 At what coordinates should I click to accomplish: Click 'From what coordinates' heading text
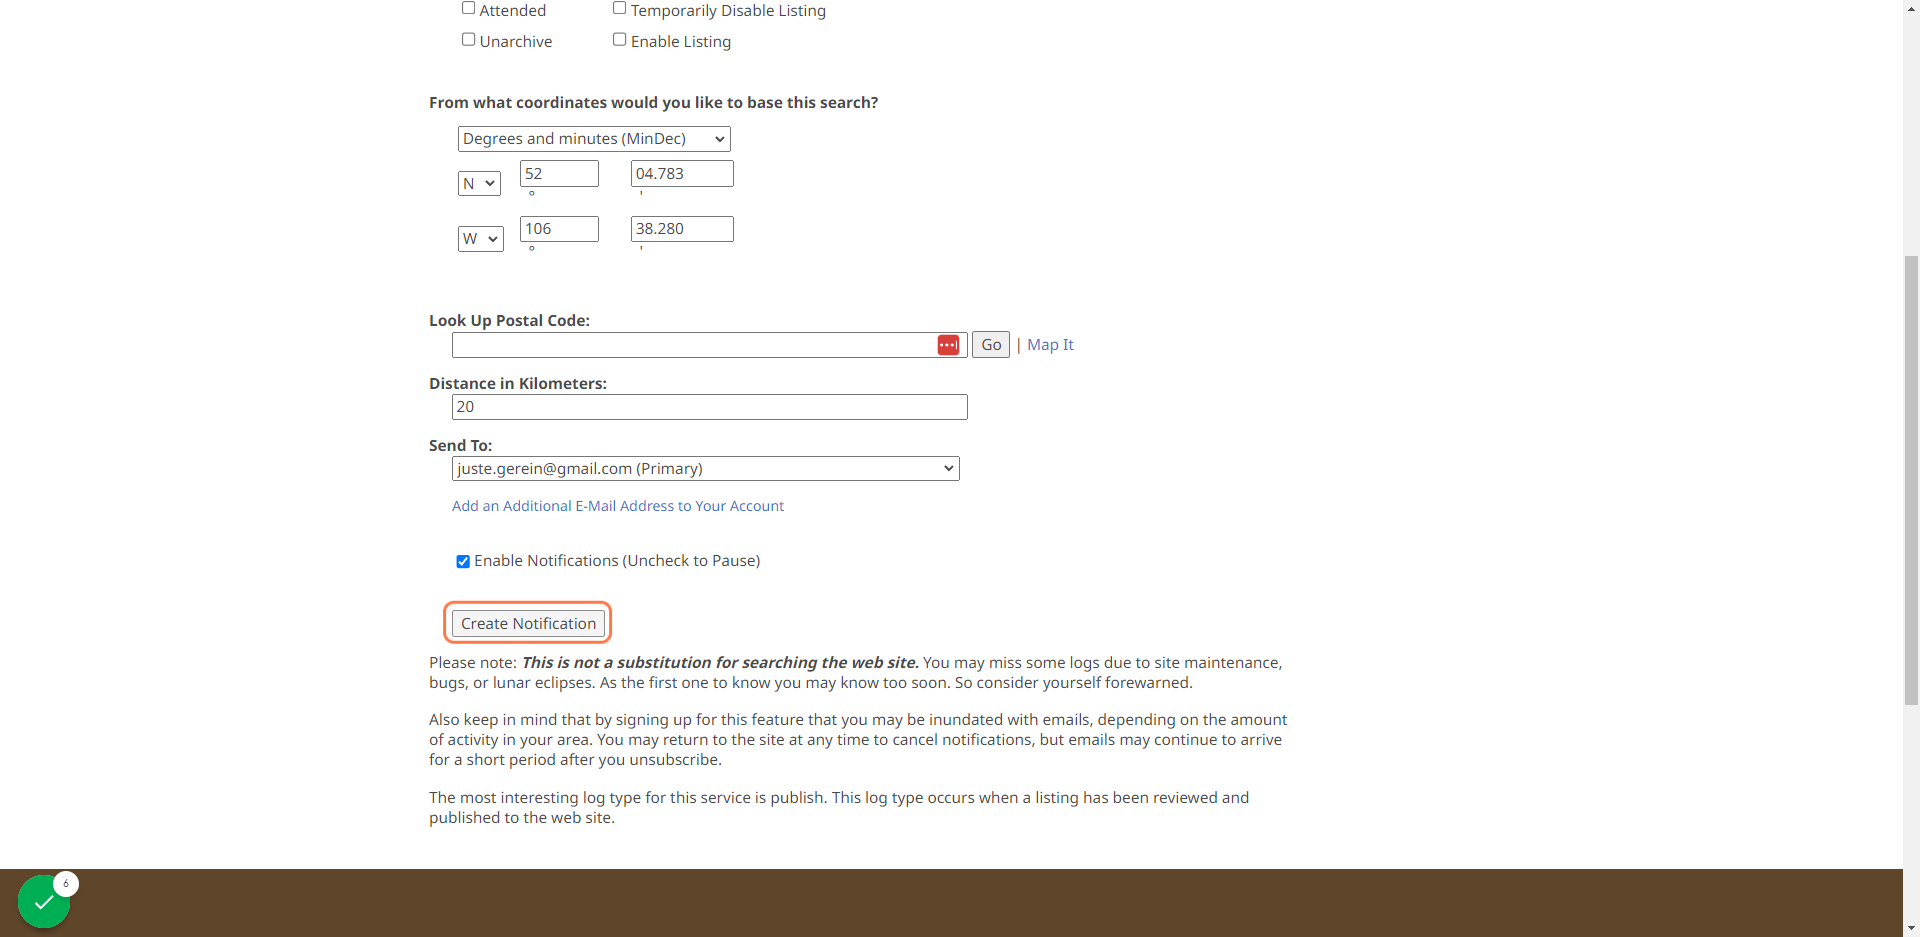654,103
